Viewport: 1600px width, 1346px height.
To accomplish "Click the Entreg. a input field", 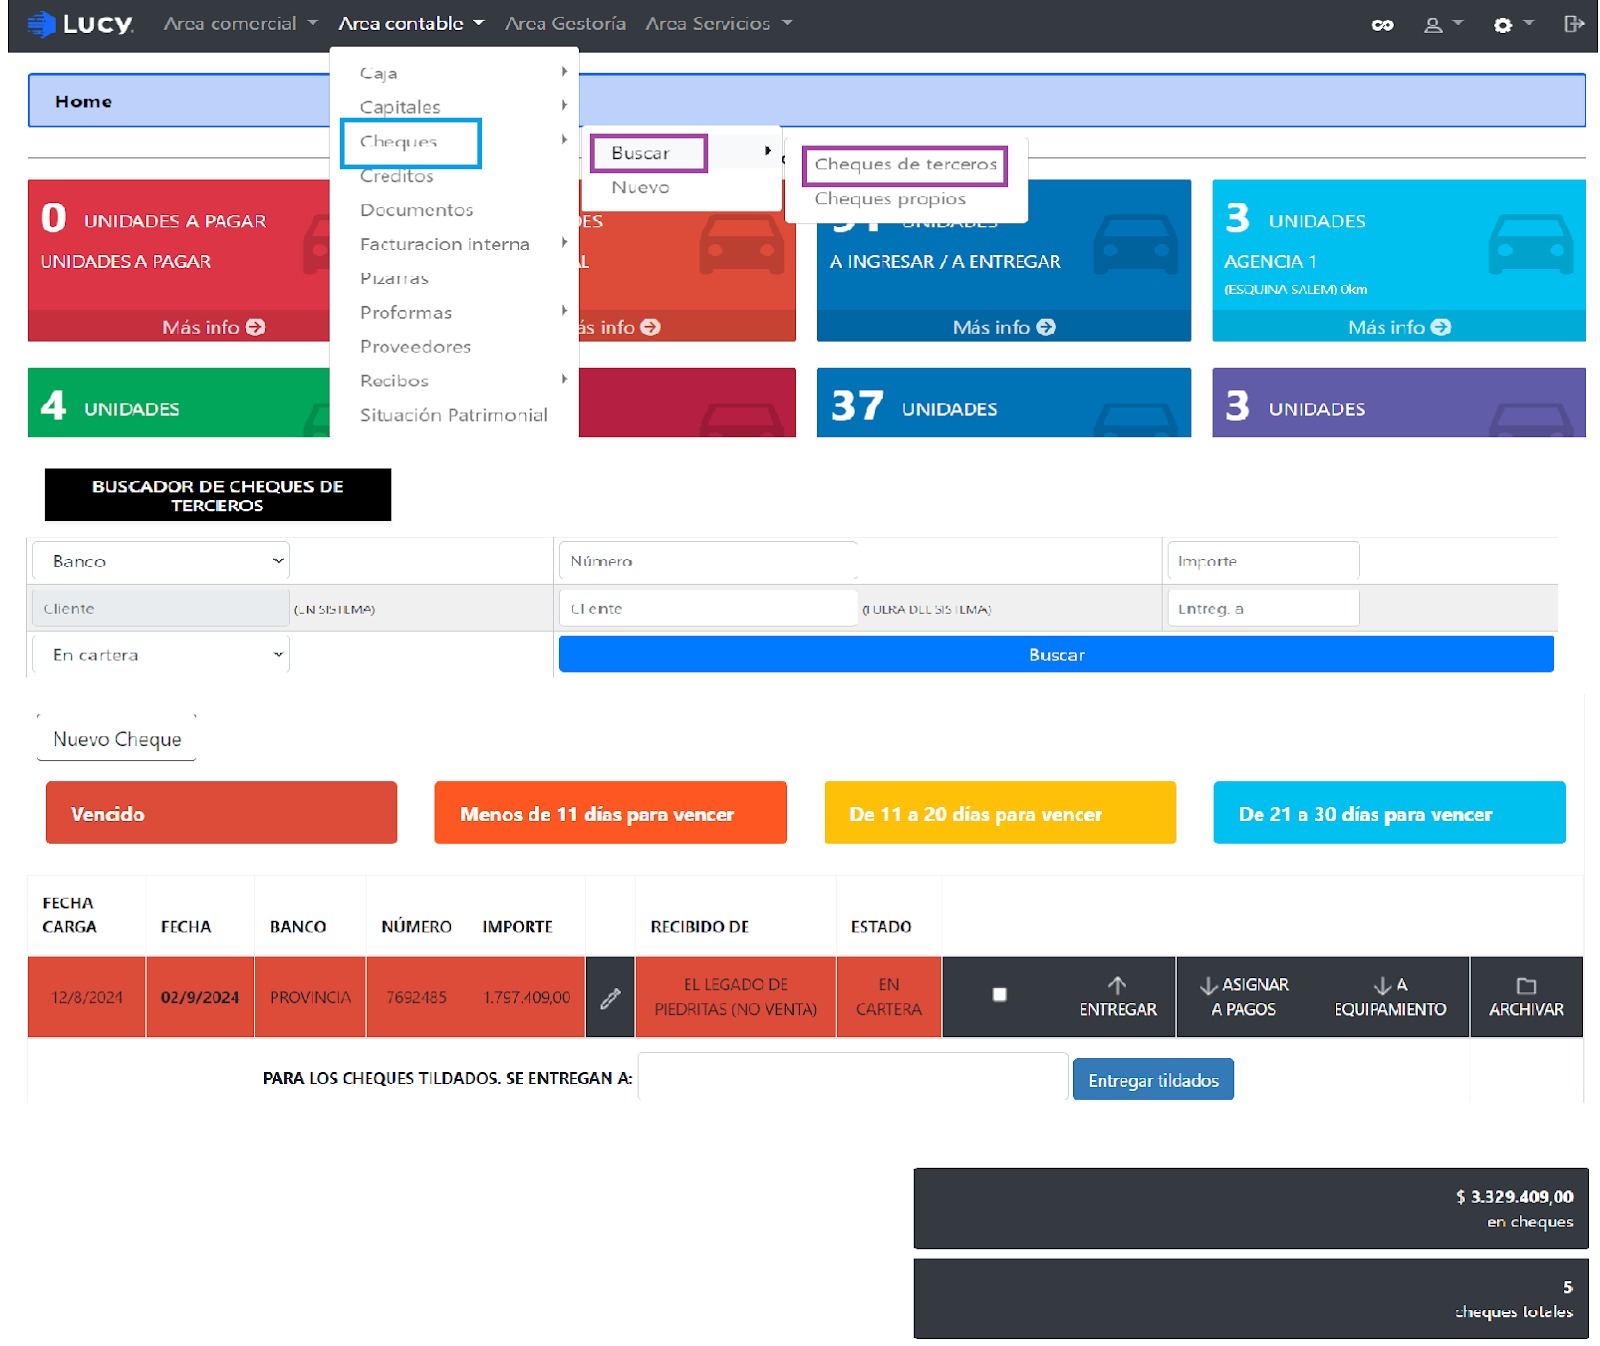I will pos(1263,608).
